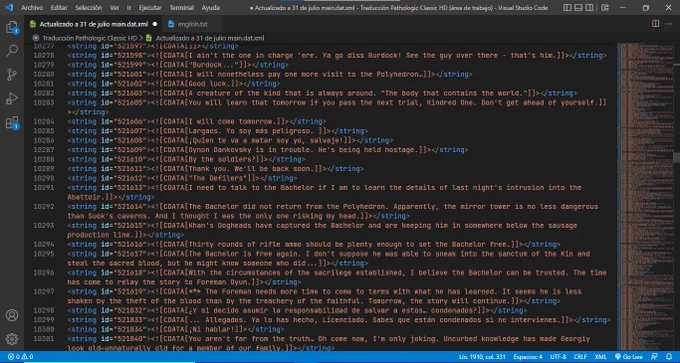
Task: Toggle the primary side bar layout icon
Action: [x=567, y=8]
